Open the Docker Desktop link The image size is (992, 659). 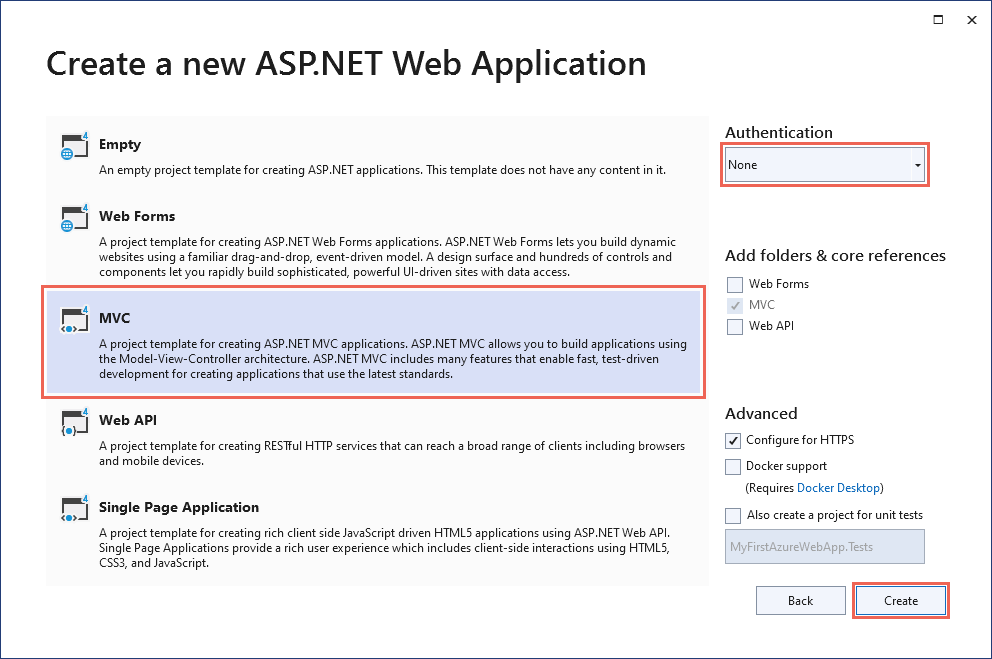click(839, 488)
